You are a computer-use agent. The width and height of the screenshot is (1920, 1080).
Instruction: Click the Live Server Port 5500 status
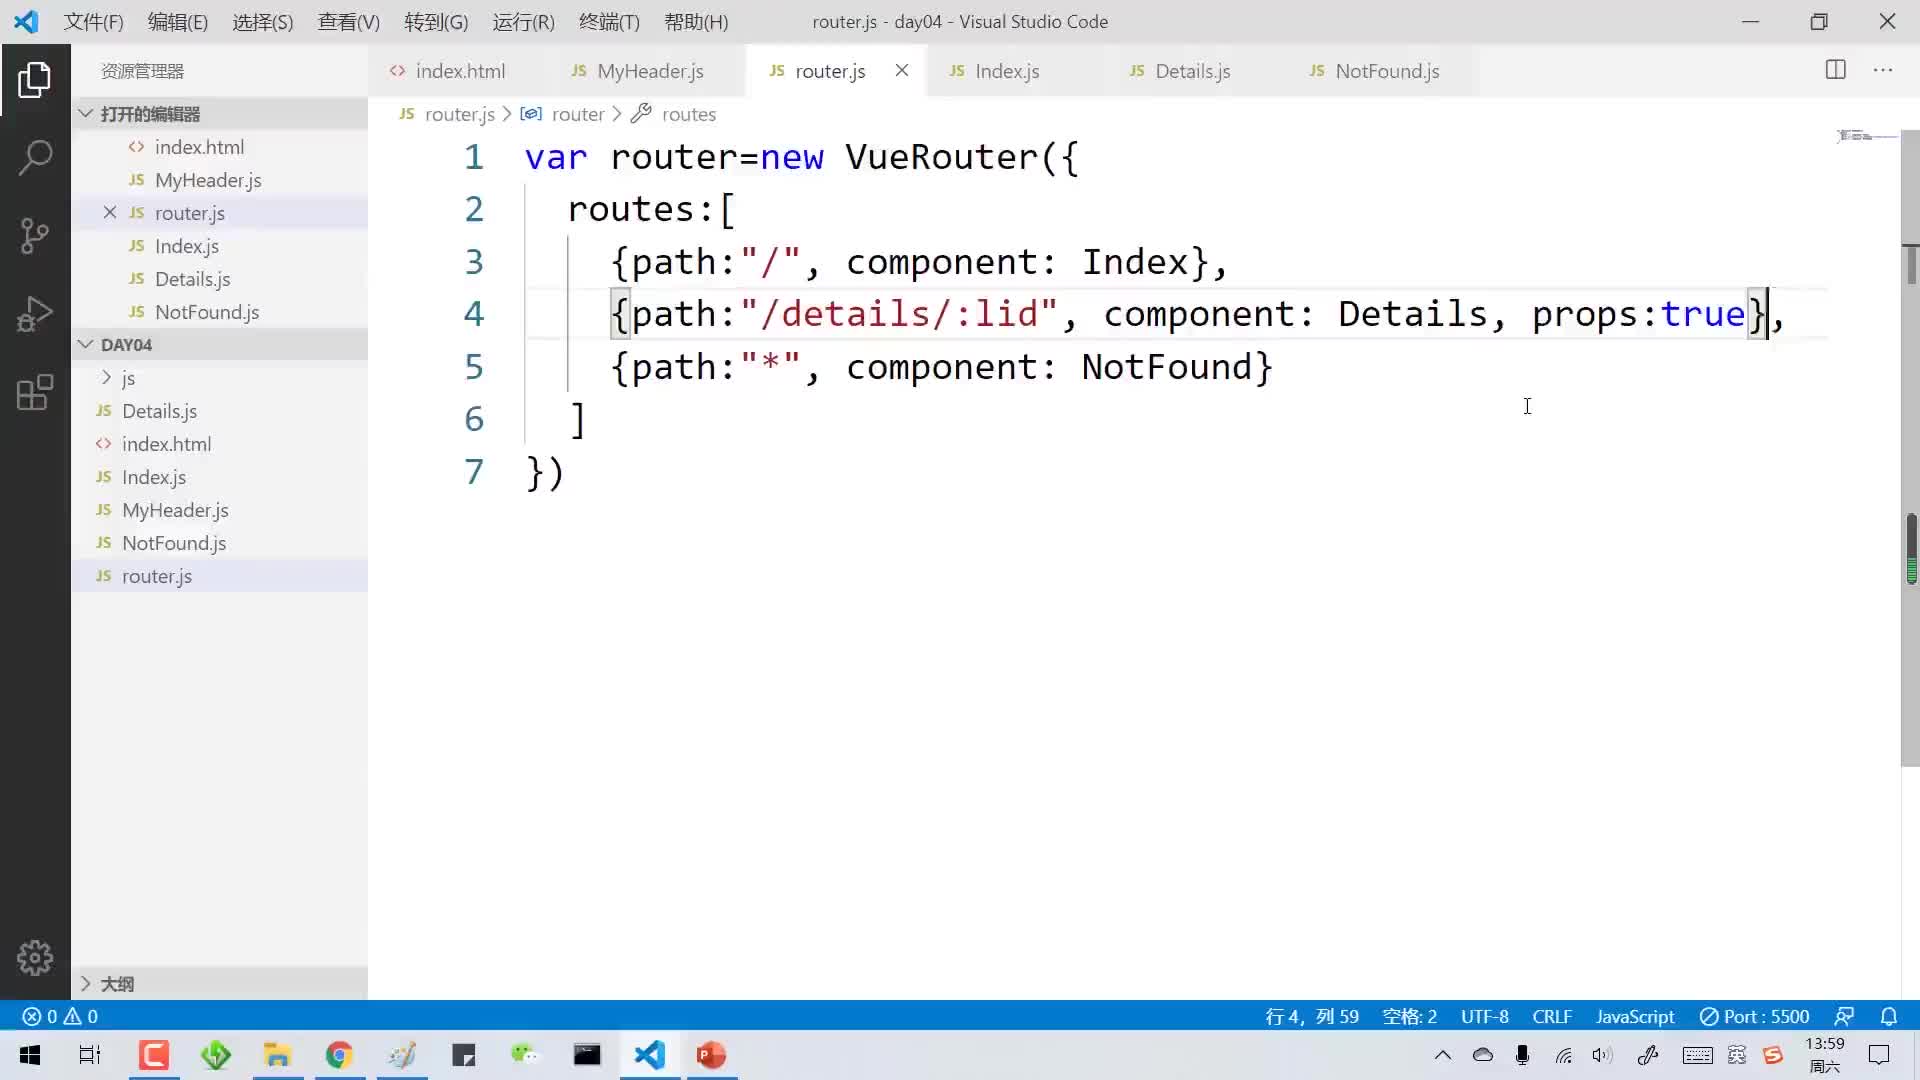click(1755, 1016)
